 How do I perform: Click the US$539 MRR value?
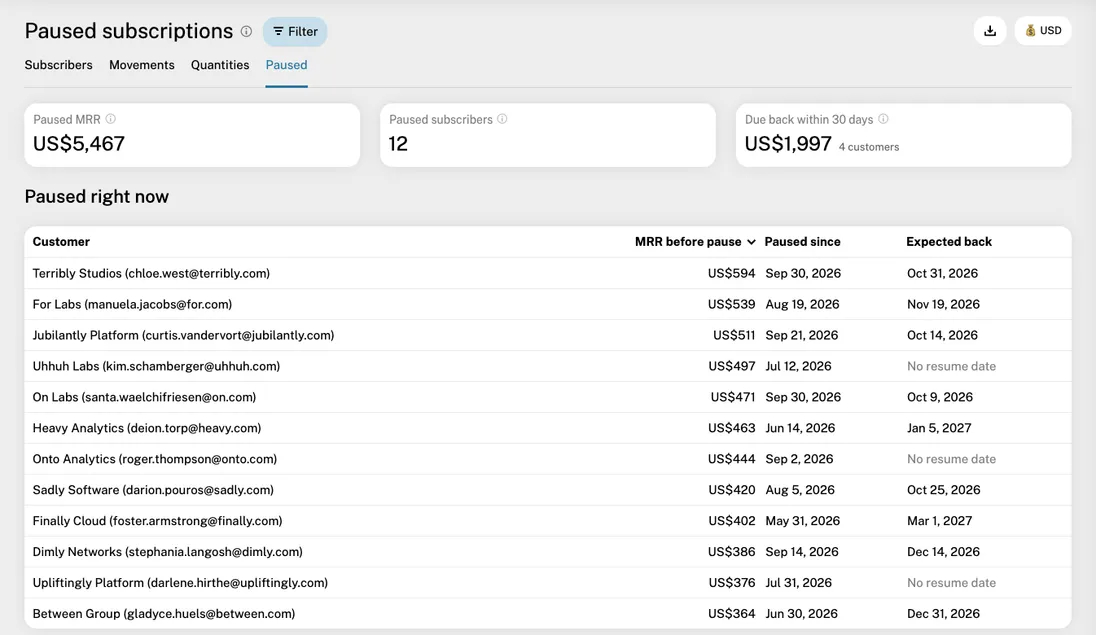click(x=732, y=304)
